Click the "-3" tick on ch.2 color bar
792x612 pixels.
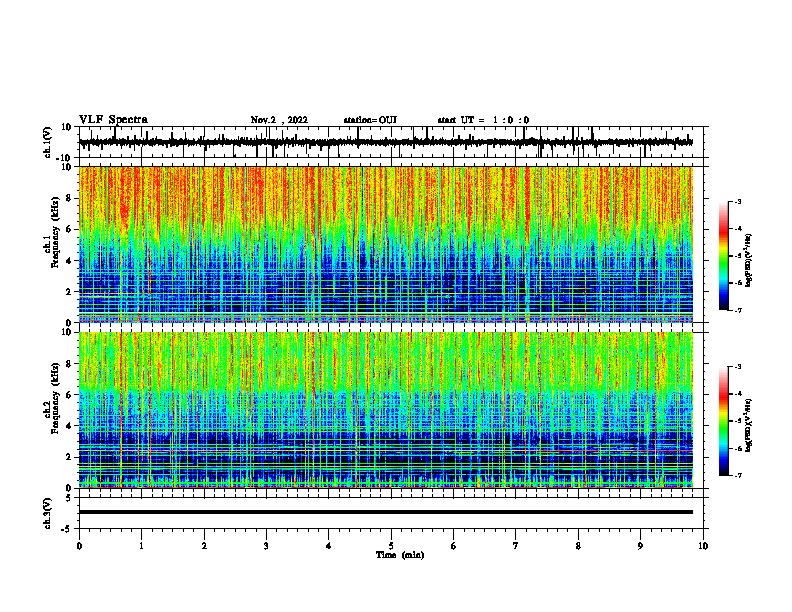click(x=737, y=367)
